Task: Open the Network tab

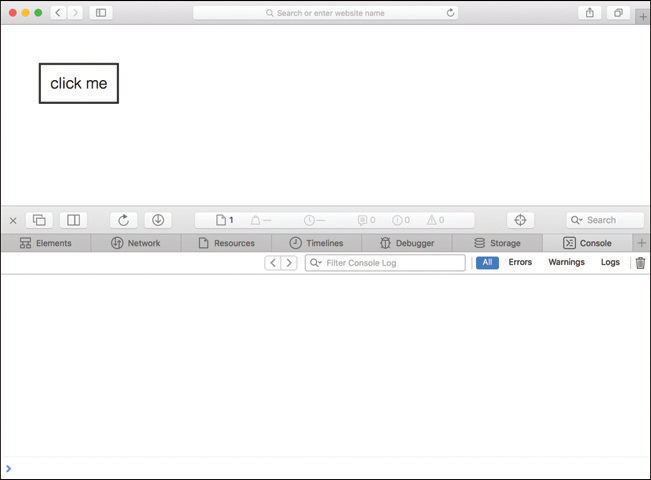Action: 135,243
